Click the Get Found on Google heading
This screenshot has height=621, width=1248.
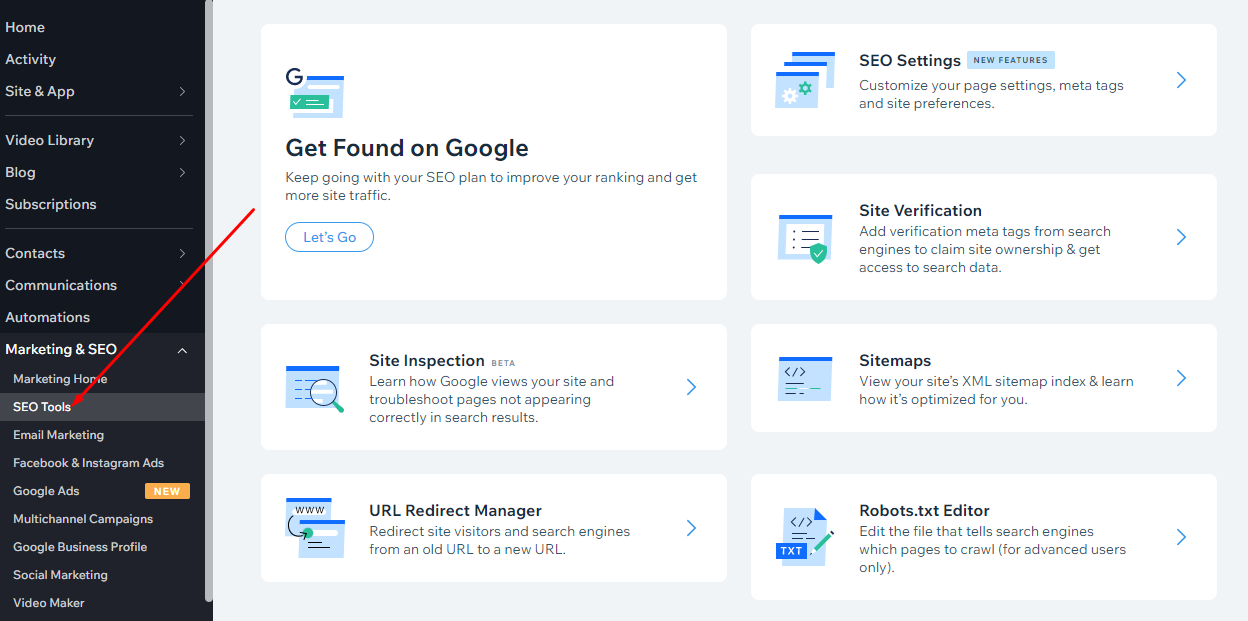click(407, 148)
